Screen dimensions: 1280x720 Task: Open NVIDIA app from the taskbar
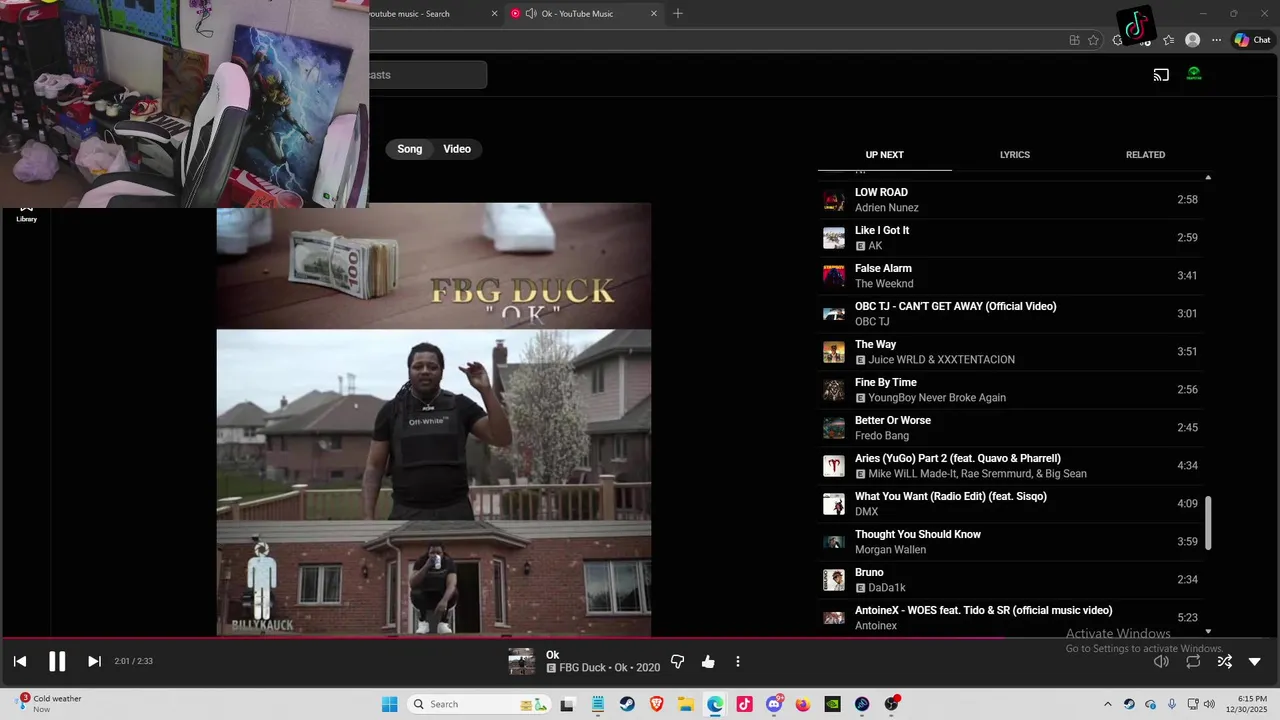click(x=832, y=704)
